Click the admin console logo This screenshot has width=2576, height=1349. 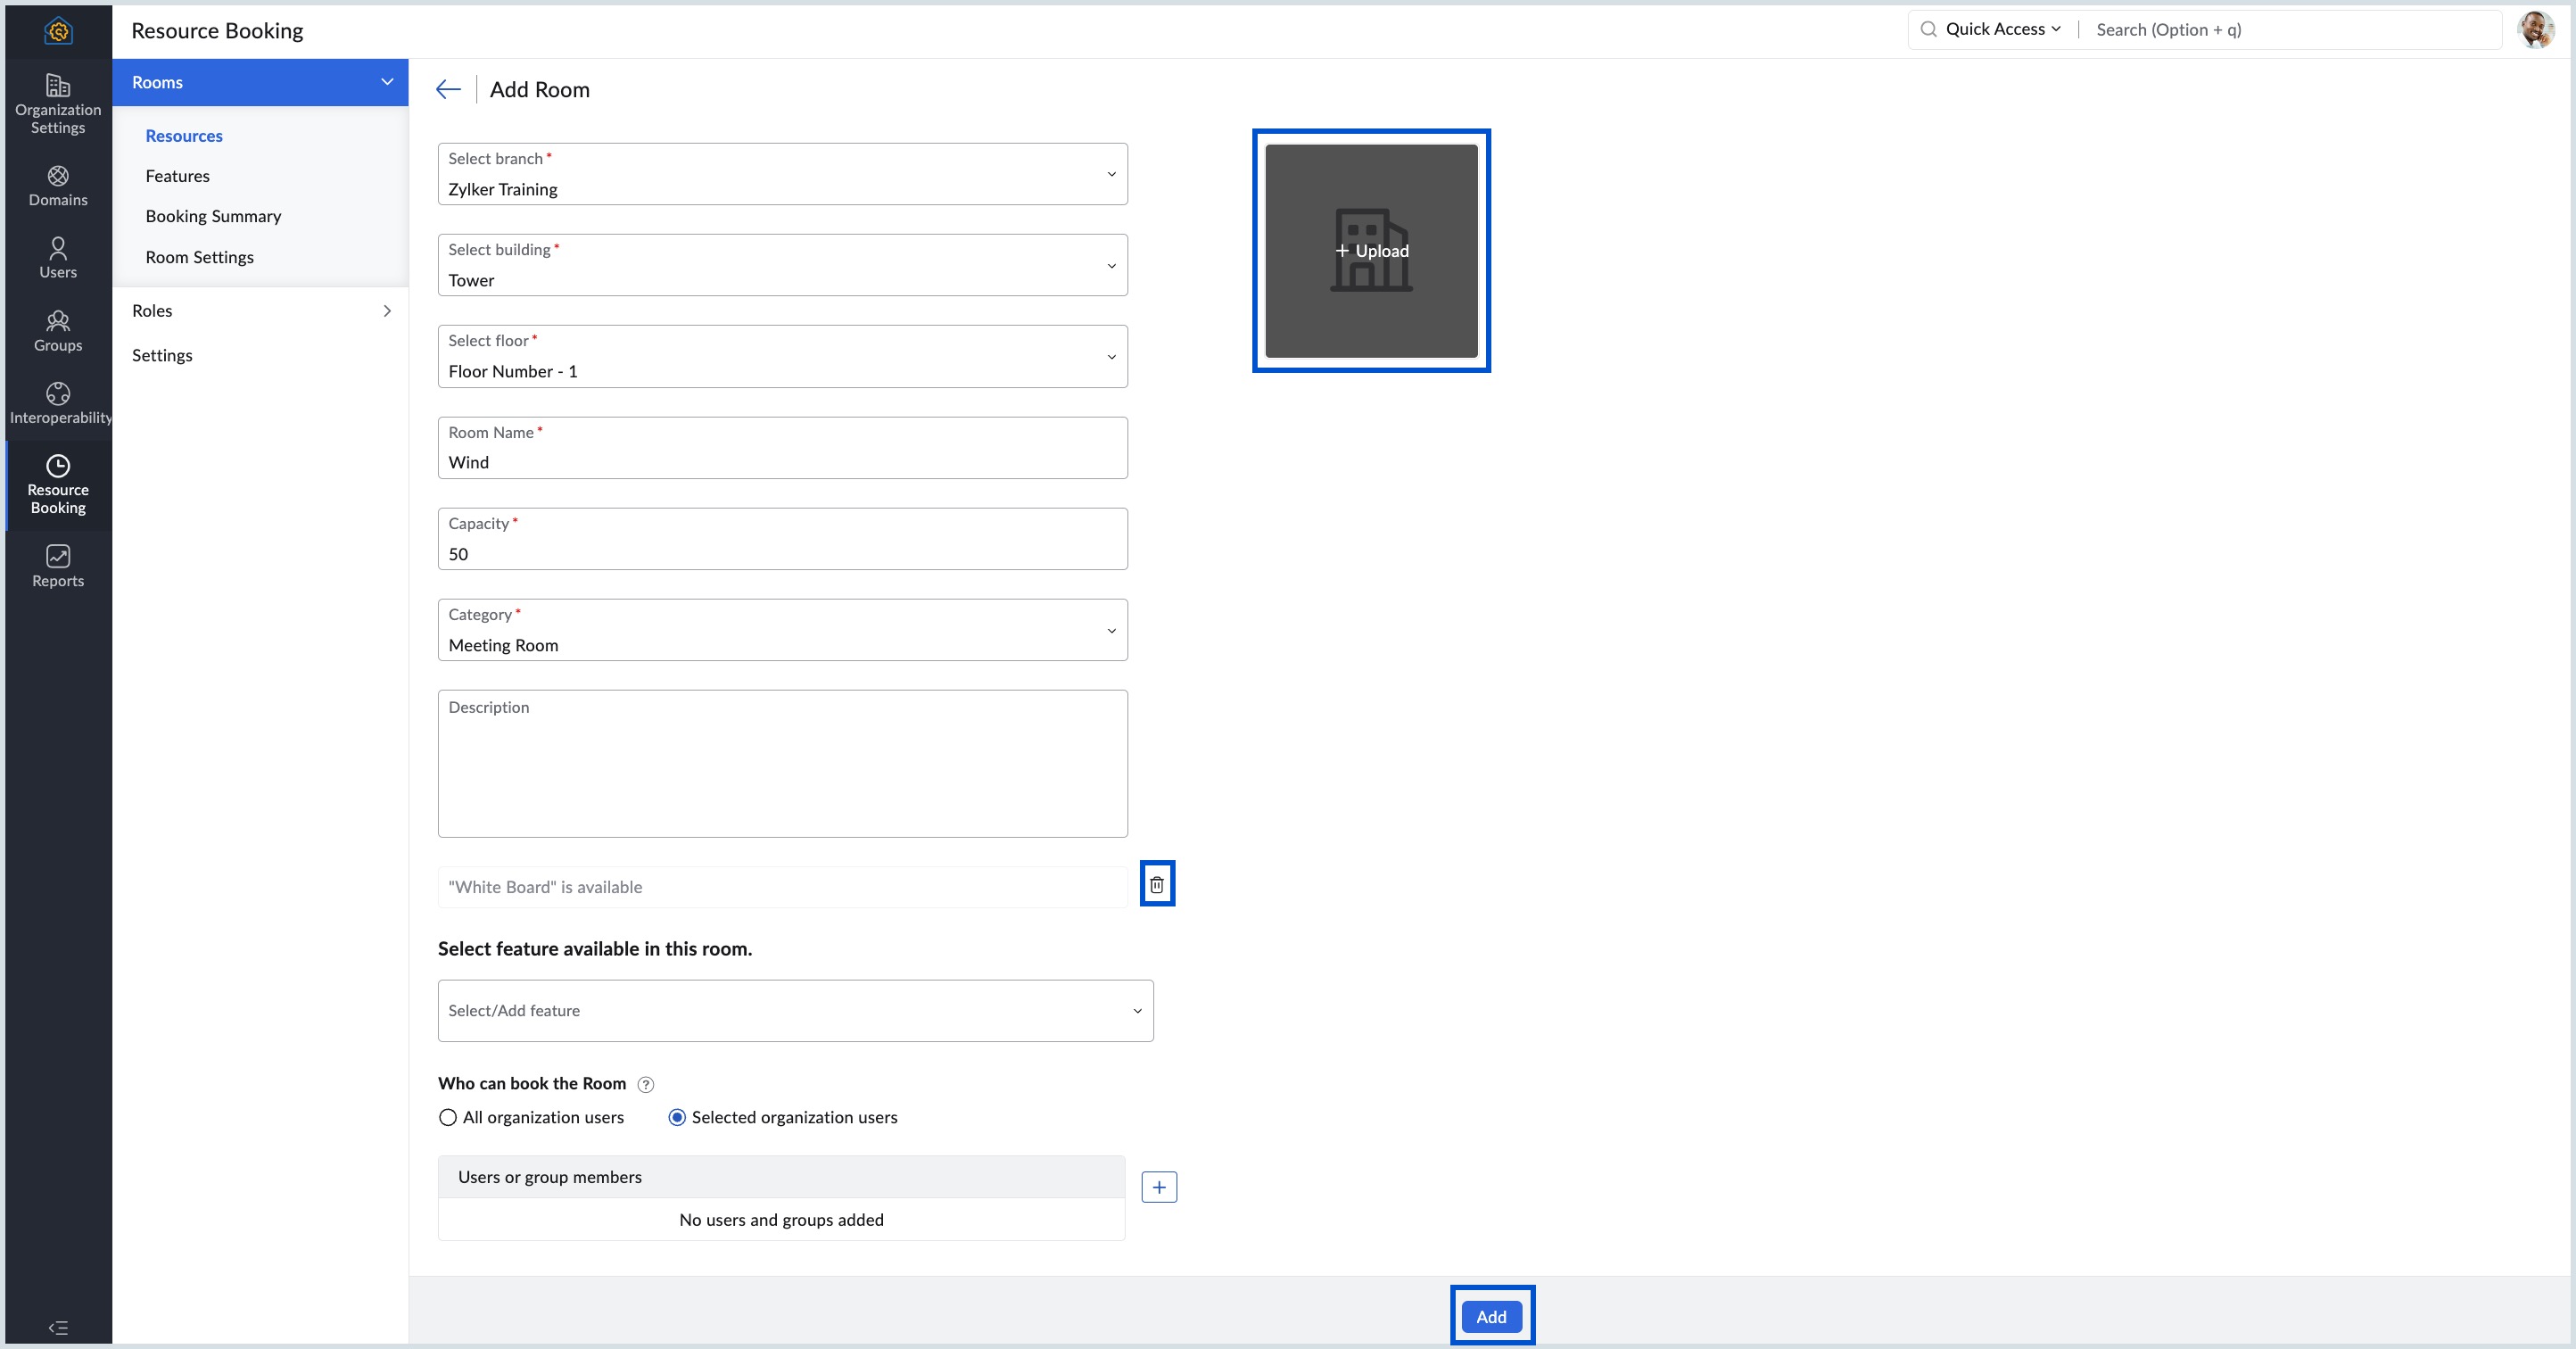click(x=58, y=31)
